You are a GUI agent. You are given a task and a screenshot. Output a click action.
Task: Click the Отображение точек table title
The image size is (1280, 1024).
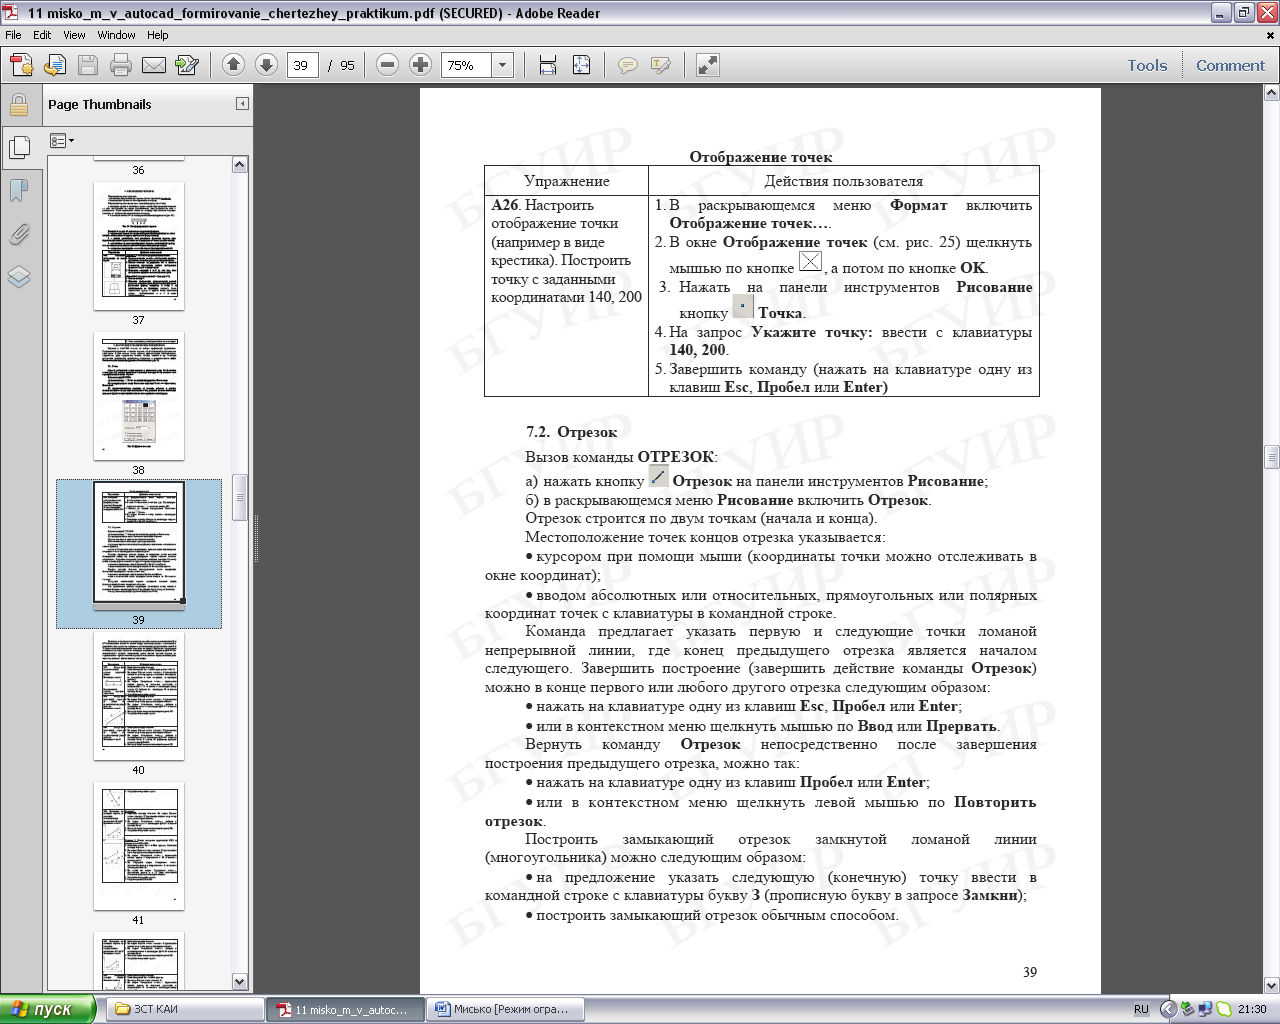click(760, 157)
